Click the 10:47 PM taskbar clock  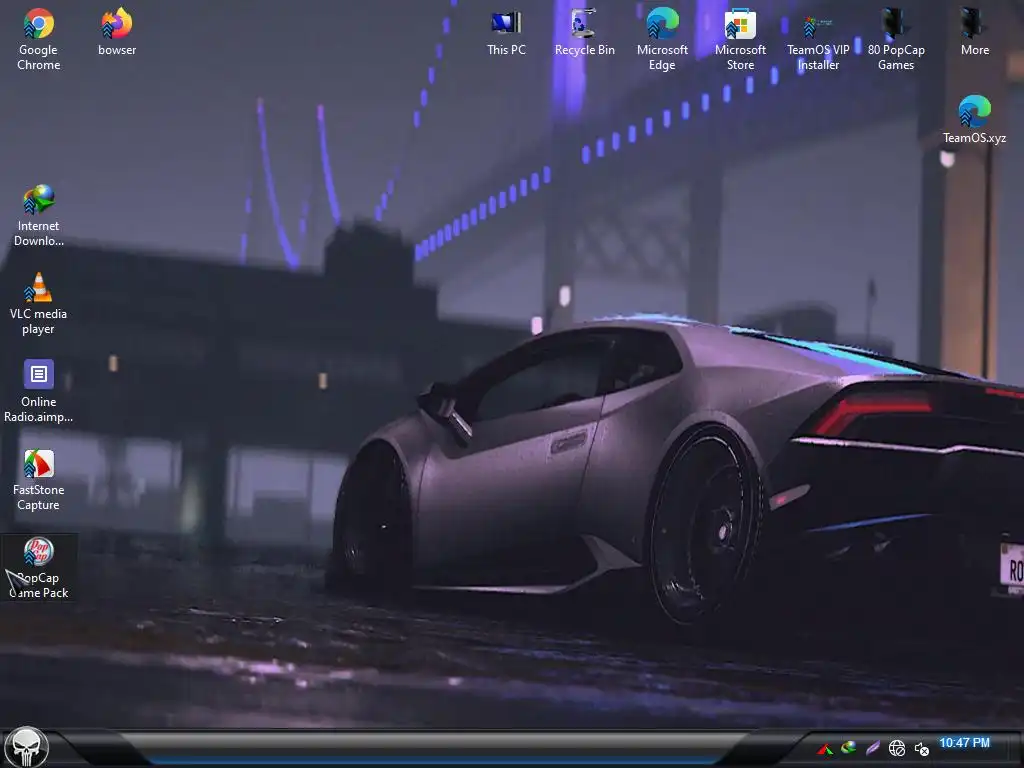click(x=964, y=743)
